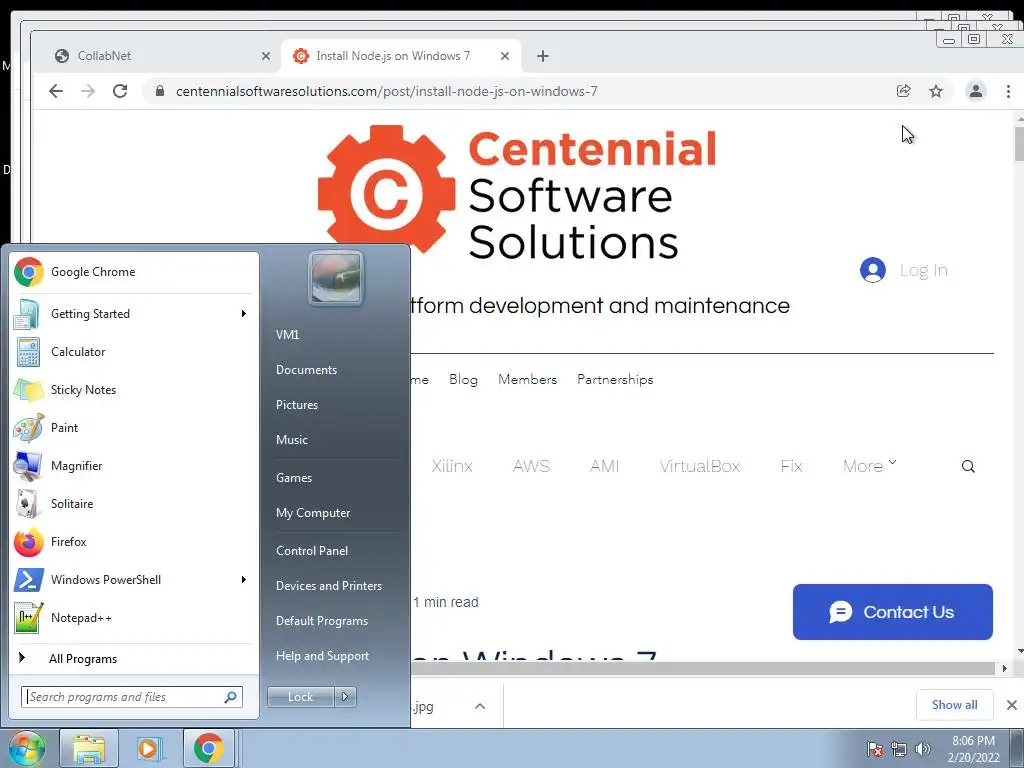
Task: Click the Contact Us chat button
Action: coord(893,612)
